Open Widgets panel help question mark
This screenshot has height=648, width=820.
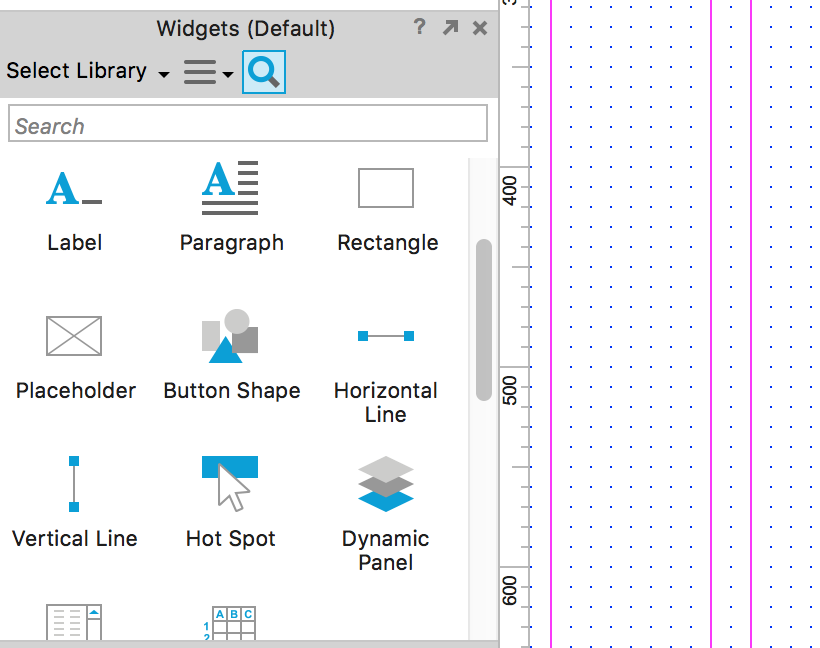click(x=420, y=28)
